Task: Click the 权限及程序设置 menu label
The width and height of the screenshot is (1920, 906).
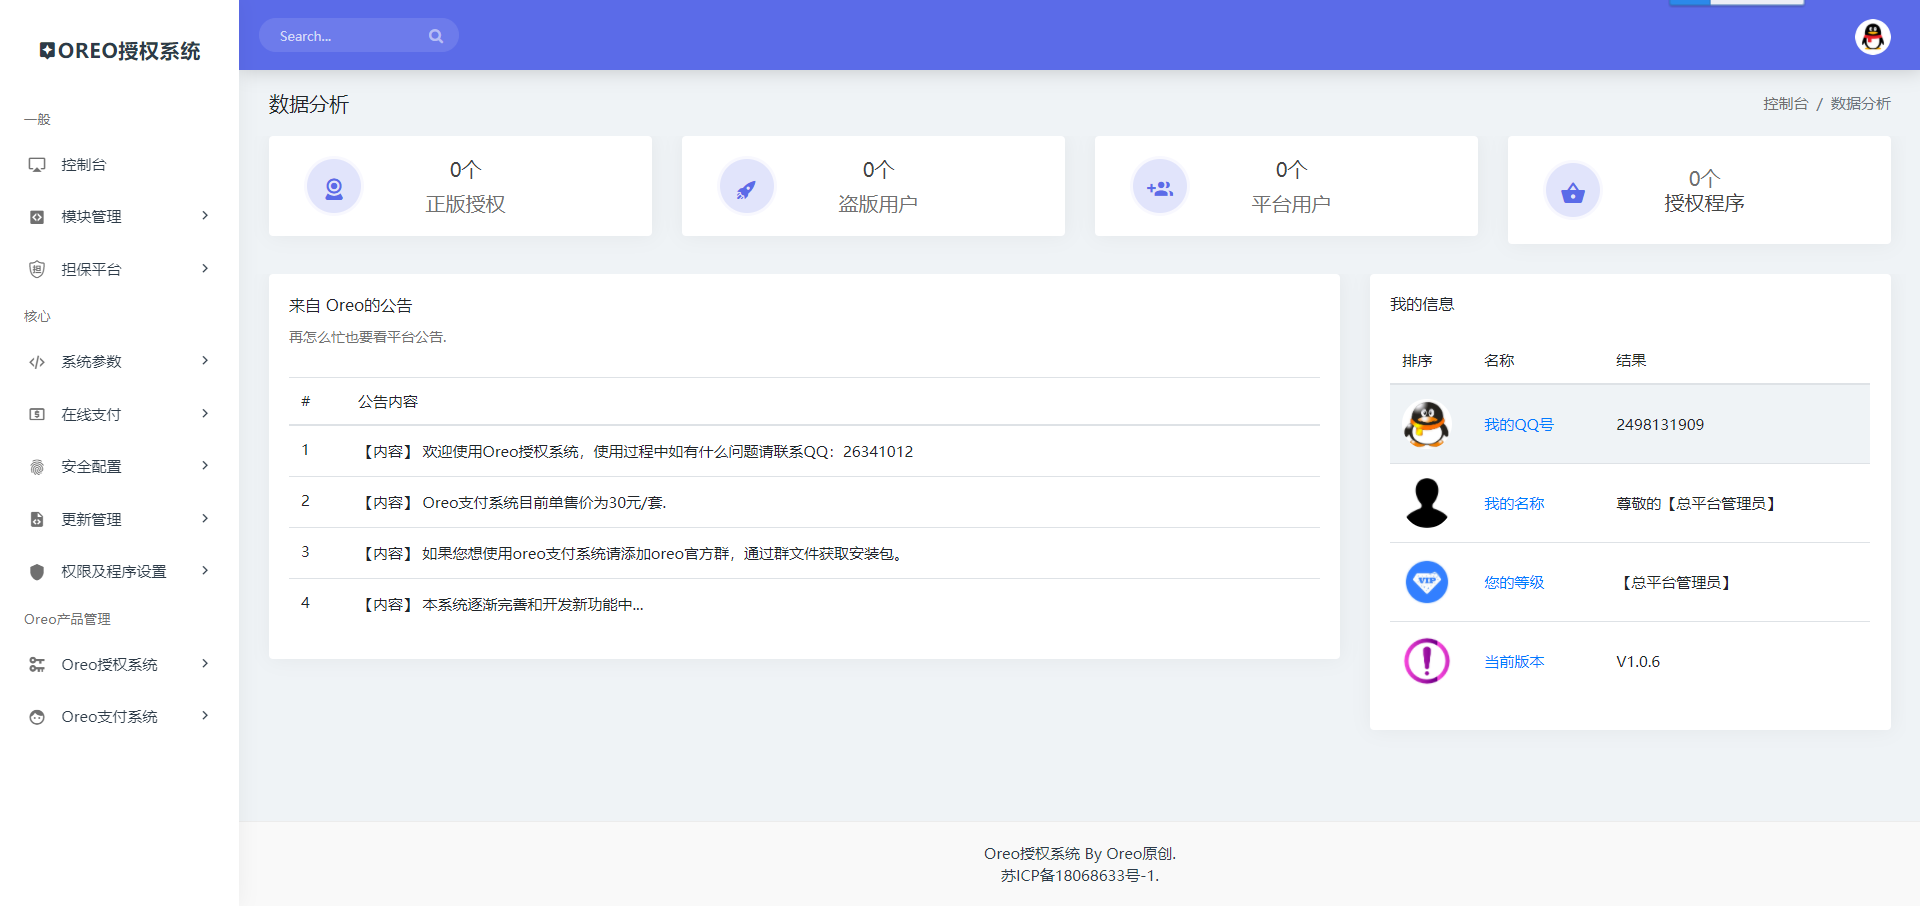Action: pyautogui.click(x=114, y=572)
